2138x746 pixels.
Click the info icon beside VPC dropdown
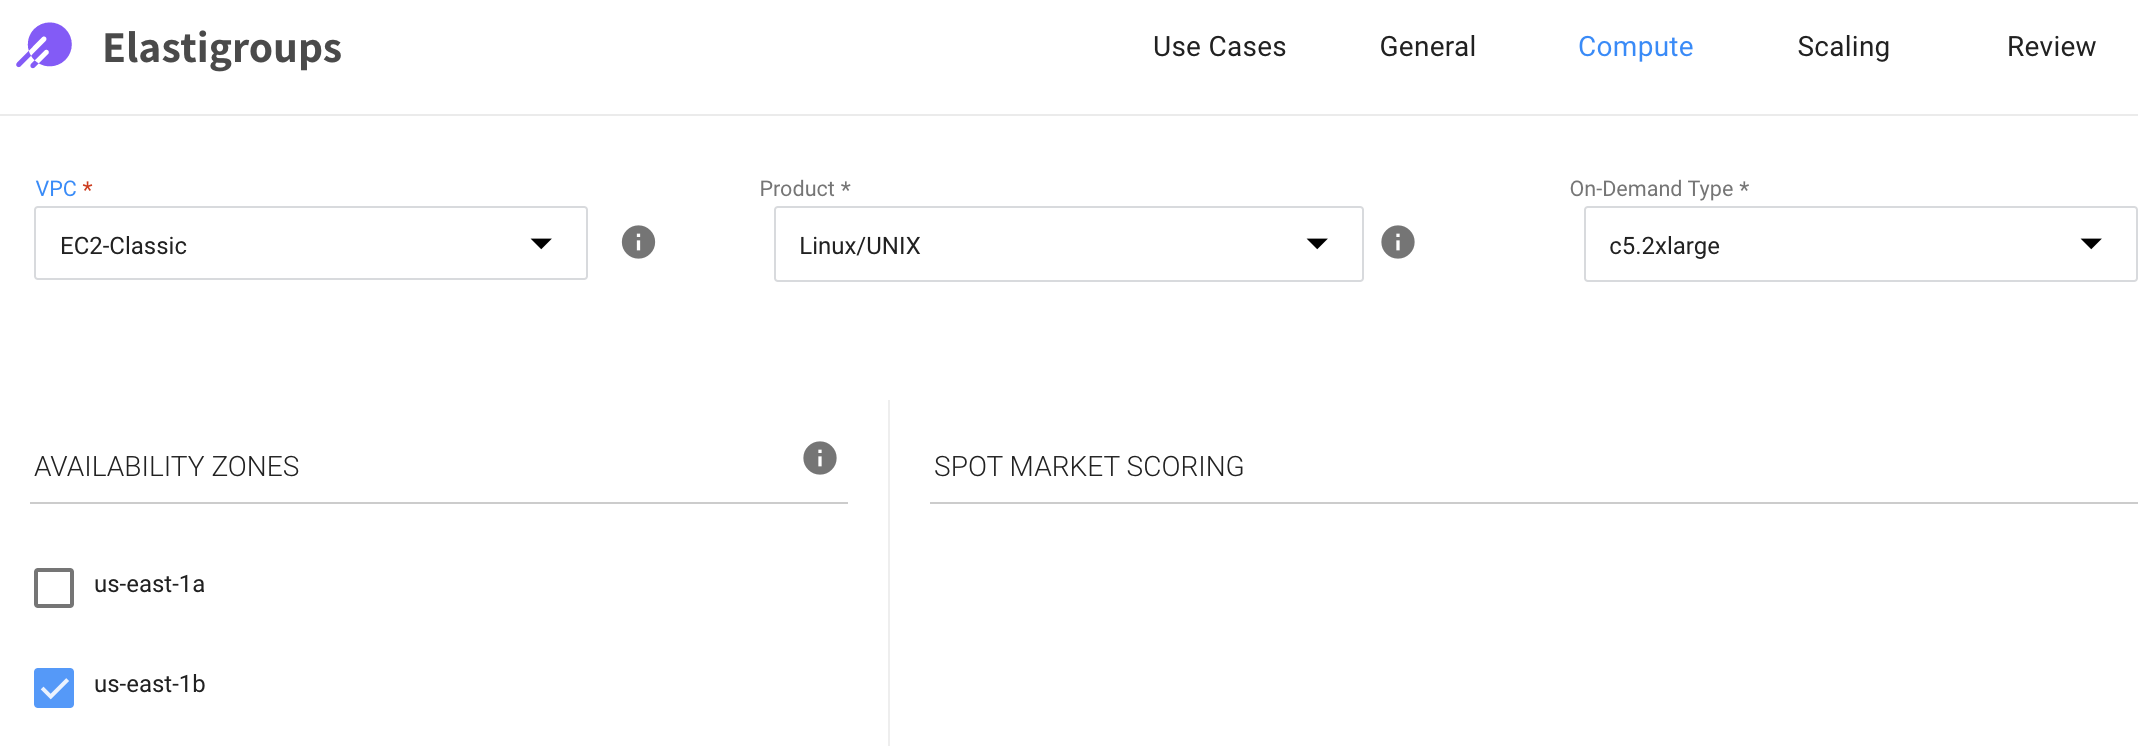pos(638,242)
